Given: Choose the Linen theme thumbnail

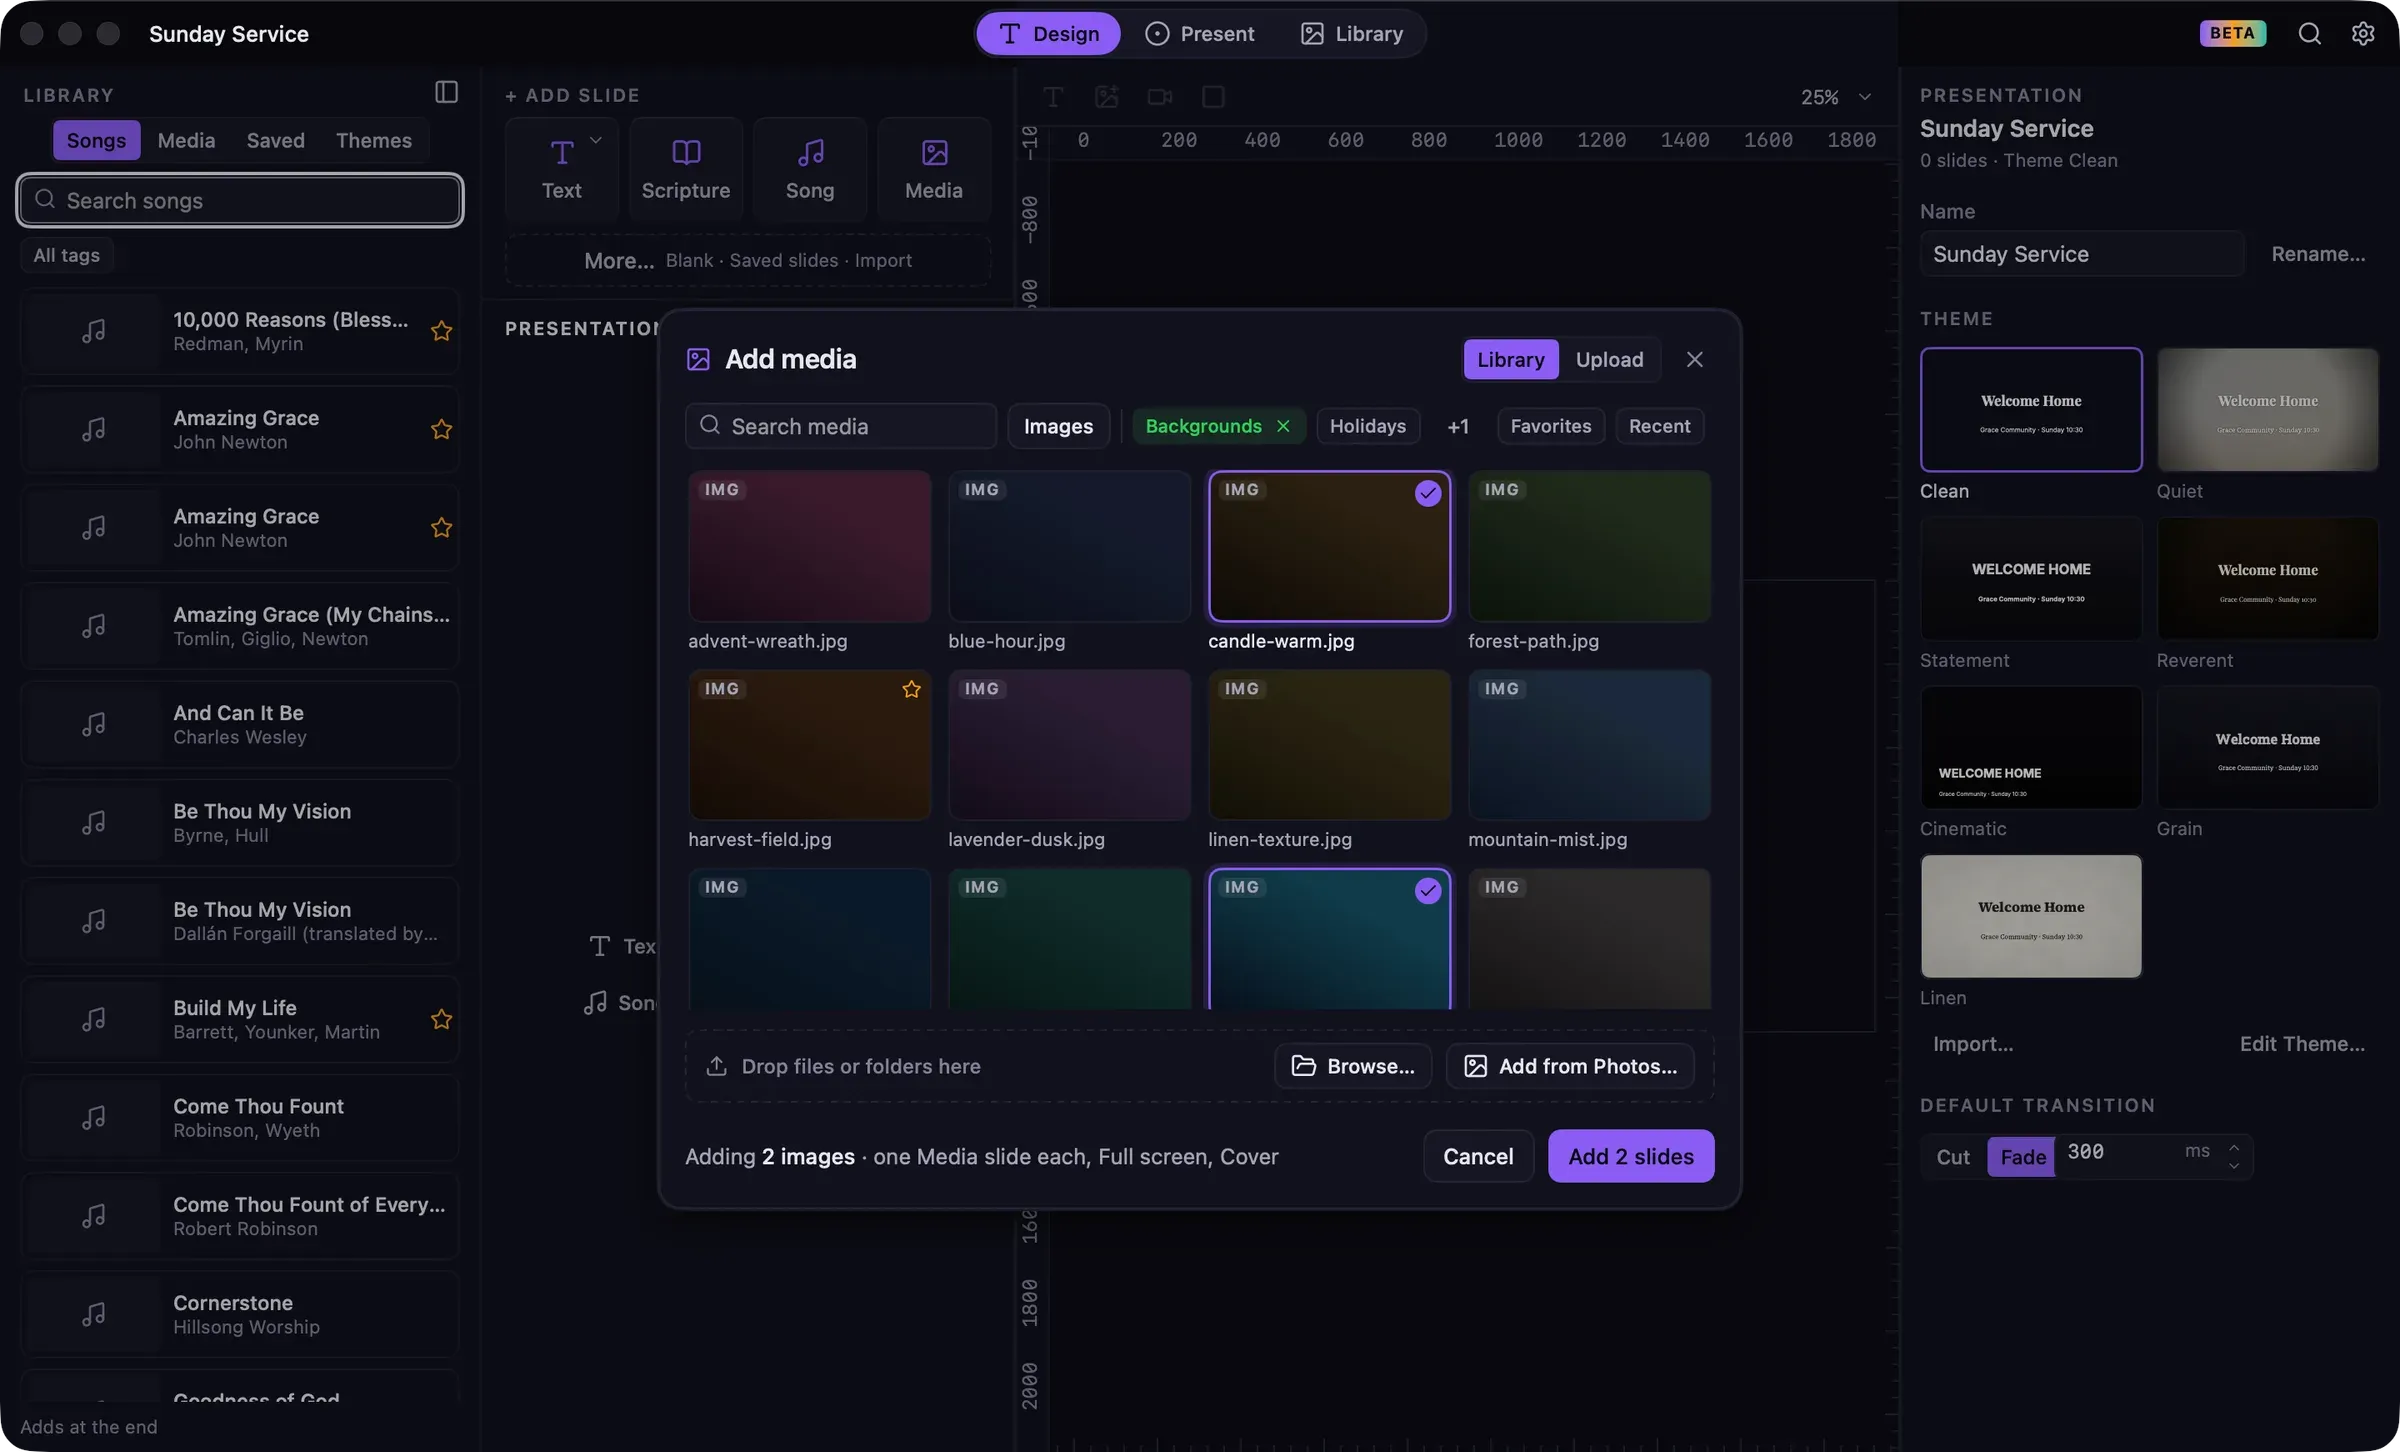Looking at the screenshot, I should click(x=2031, y=916).
